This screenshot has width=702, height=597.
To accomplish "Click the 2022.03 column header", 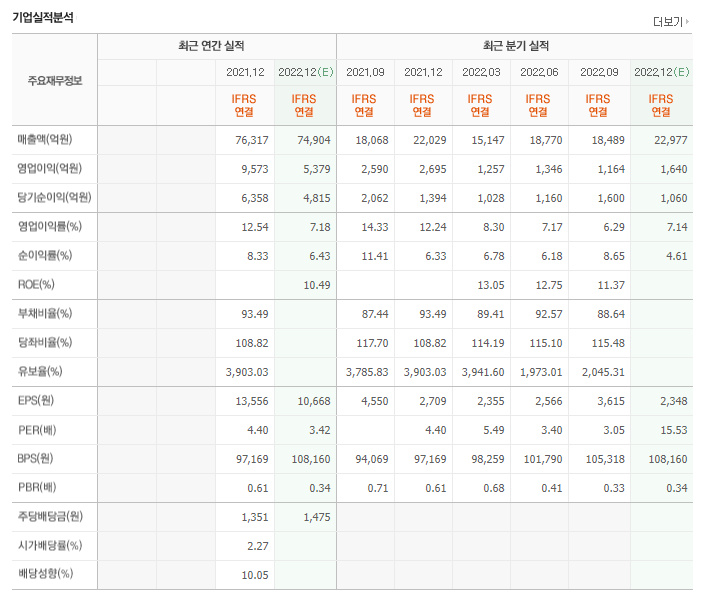I will pos(481,72).
